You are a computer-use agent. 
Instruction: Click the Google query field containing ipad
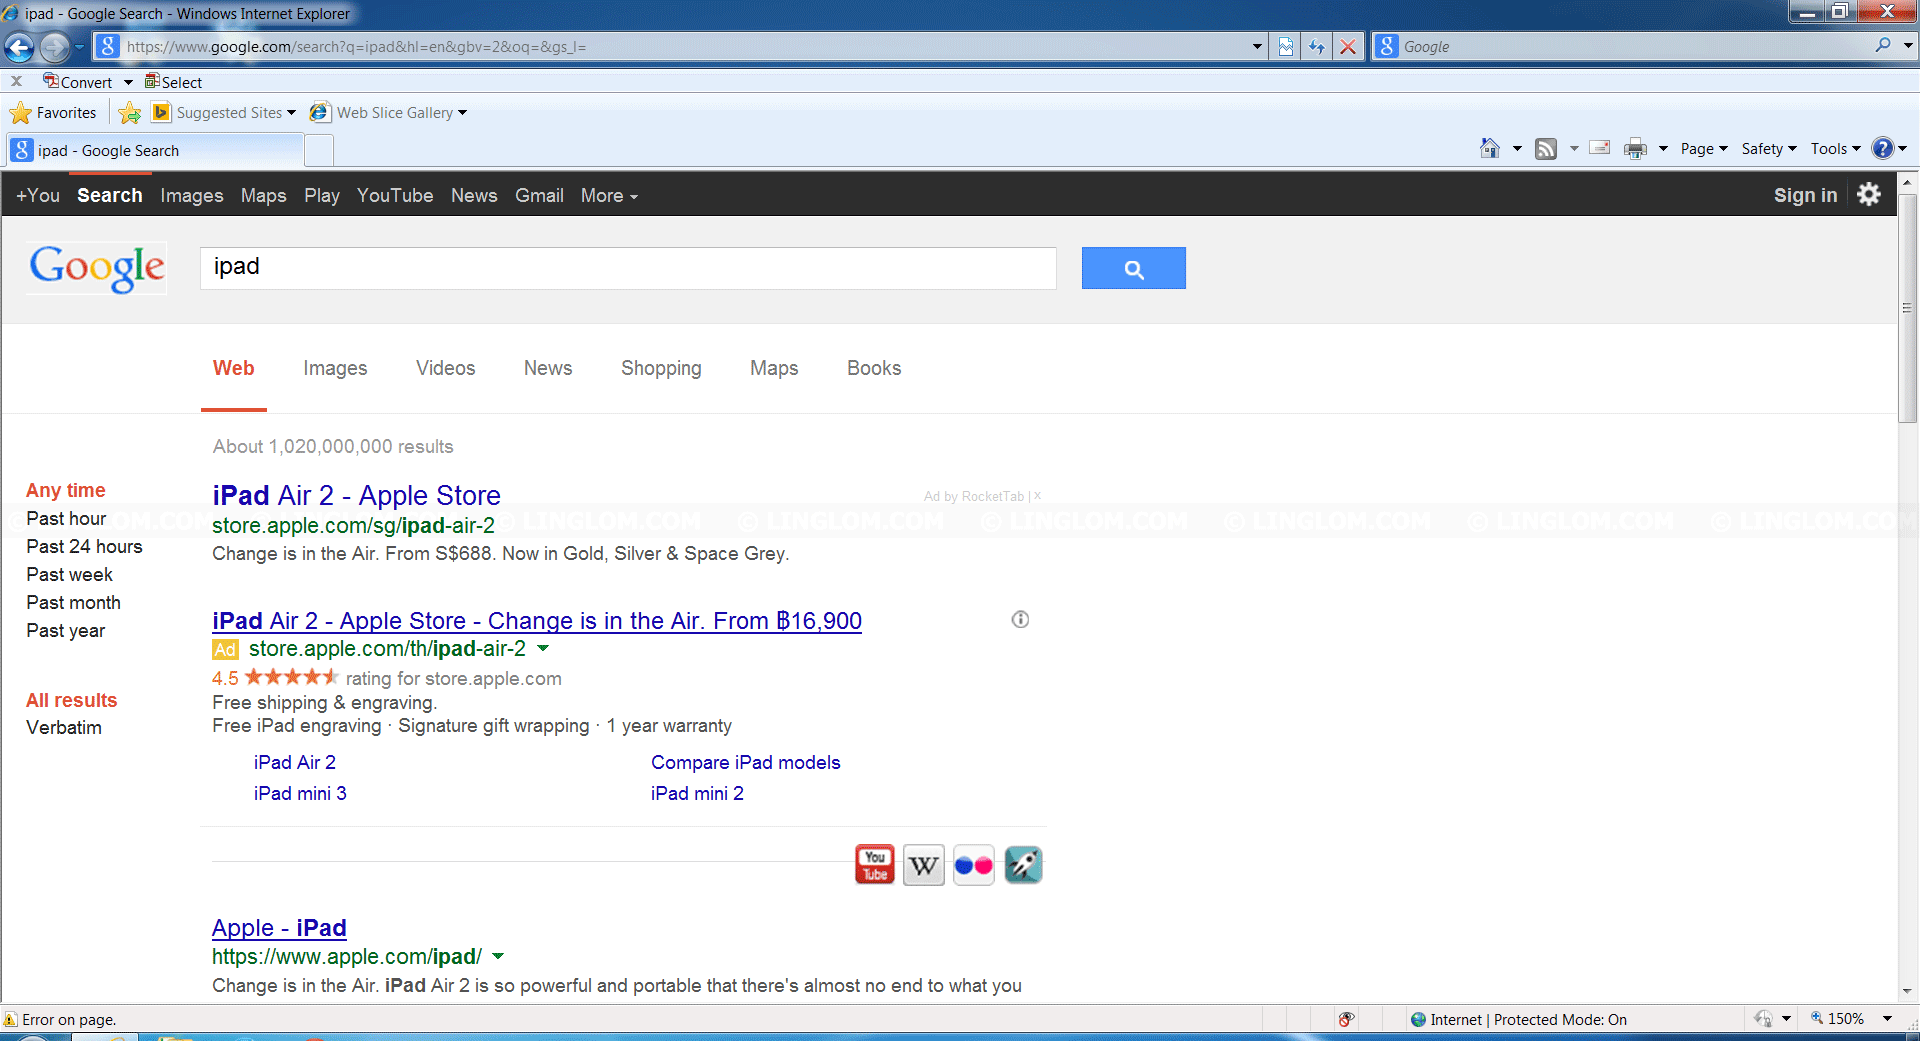[x=628, y=268]
